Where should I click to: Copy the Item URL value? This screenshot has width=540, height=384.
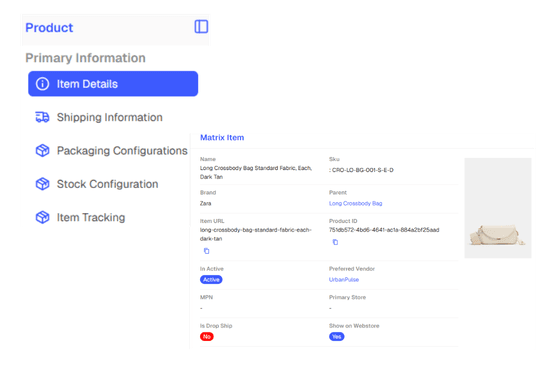click(x=206, y=251)
